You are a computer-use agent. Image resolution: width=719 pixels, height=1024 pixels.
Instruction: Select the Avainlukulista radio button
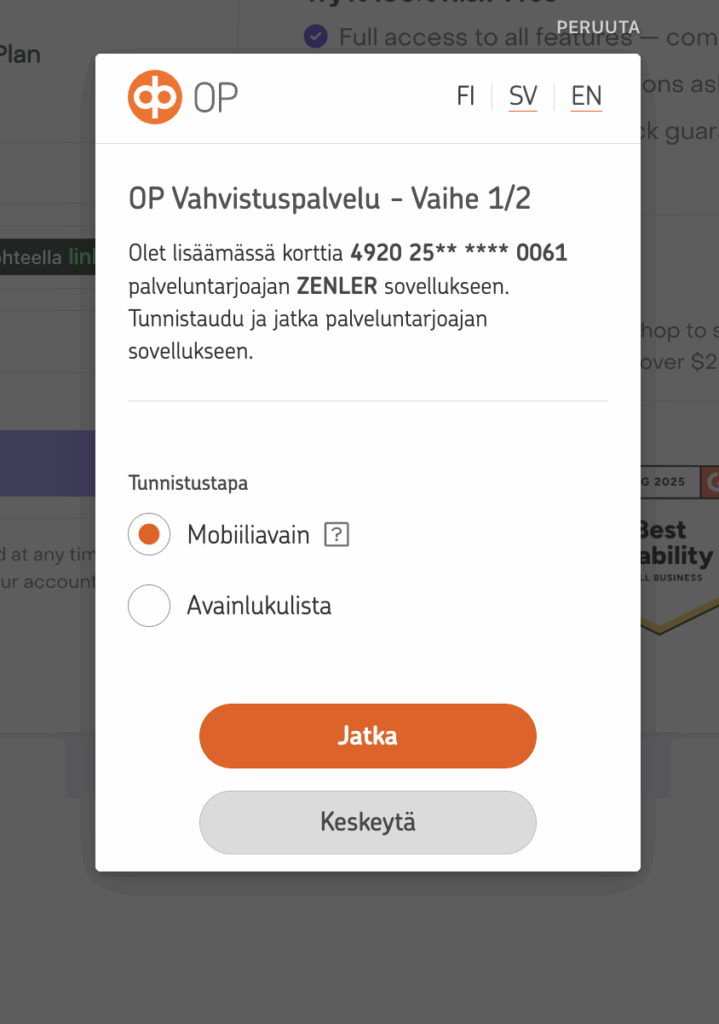tap(149, 605)
